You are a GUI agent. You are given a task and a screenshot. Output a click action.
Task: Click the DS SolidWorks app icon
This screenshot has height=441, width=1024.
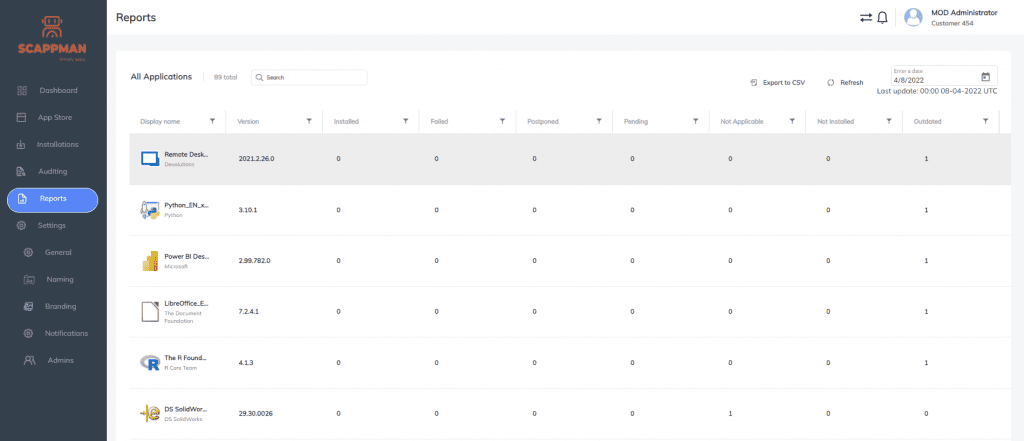pyautogui.click(x=150, y=414)
